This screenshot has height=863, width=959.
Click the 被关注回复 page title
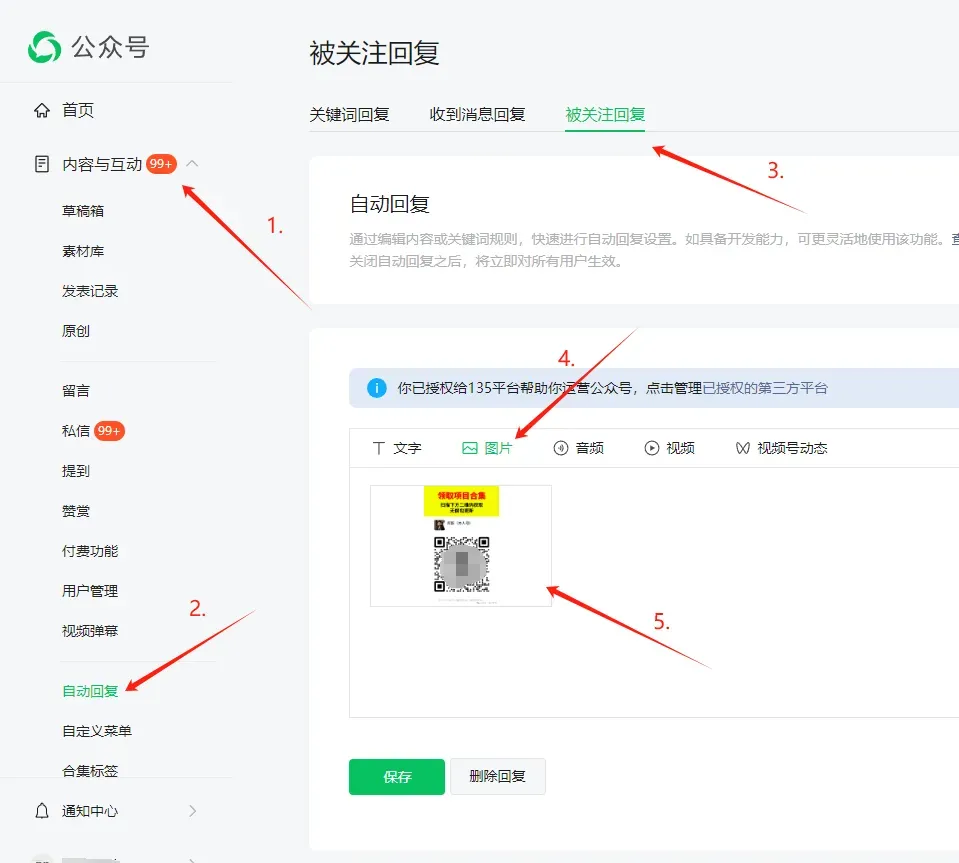click(374, 53)
